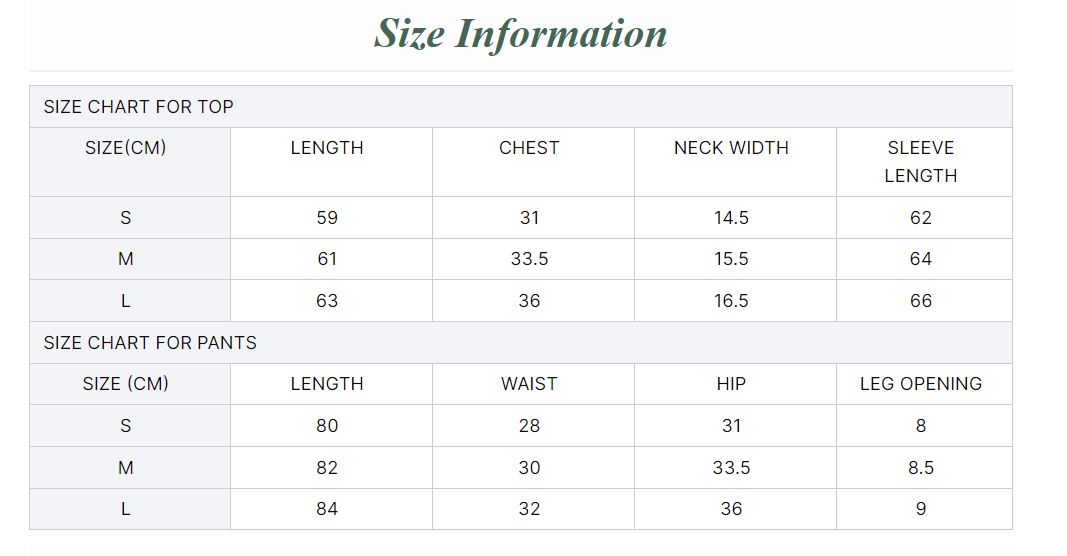Select the 28 waist cell
The width and height of the screenshot is (1067, 556).
pyautogui.click(x=529, y=426)
